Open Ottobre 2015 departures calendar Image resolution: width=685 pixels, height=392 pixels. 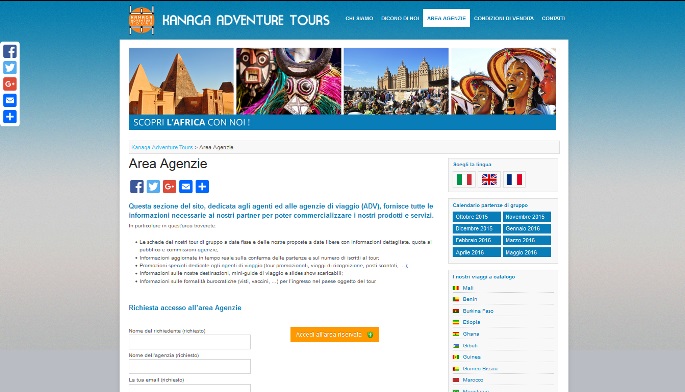tap(477, 217)
